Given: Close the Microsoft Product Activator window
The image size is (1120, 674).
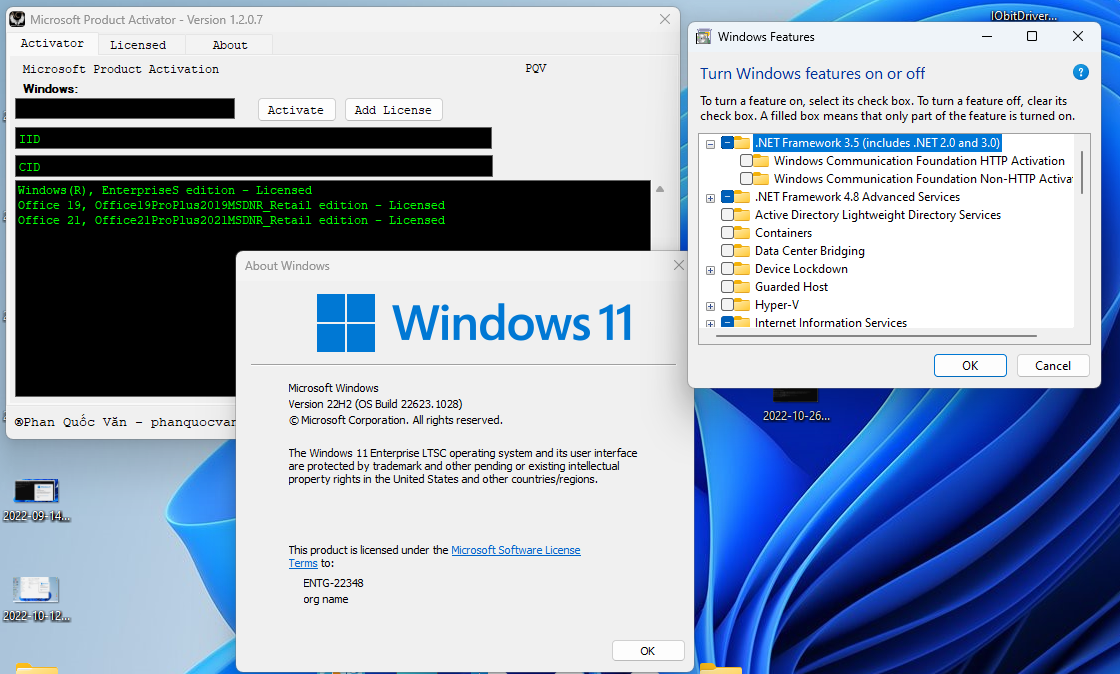Looking at the screenshot, I should 665,19.
